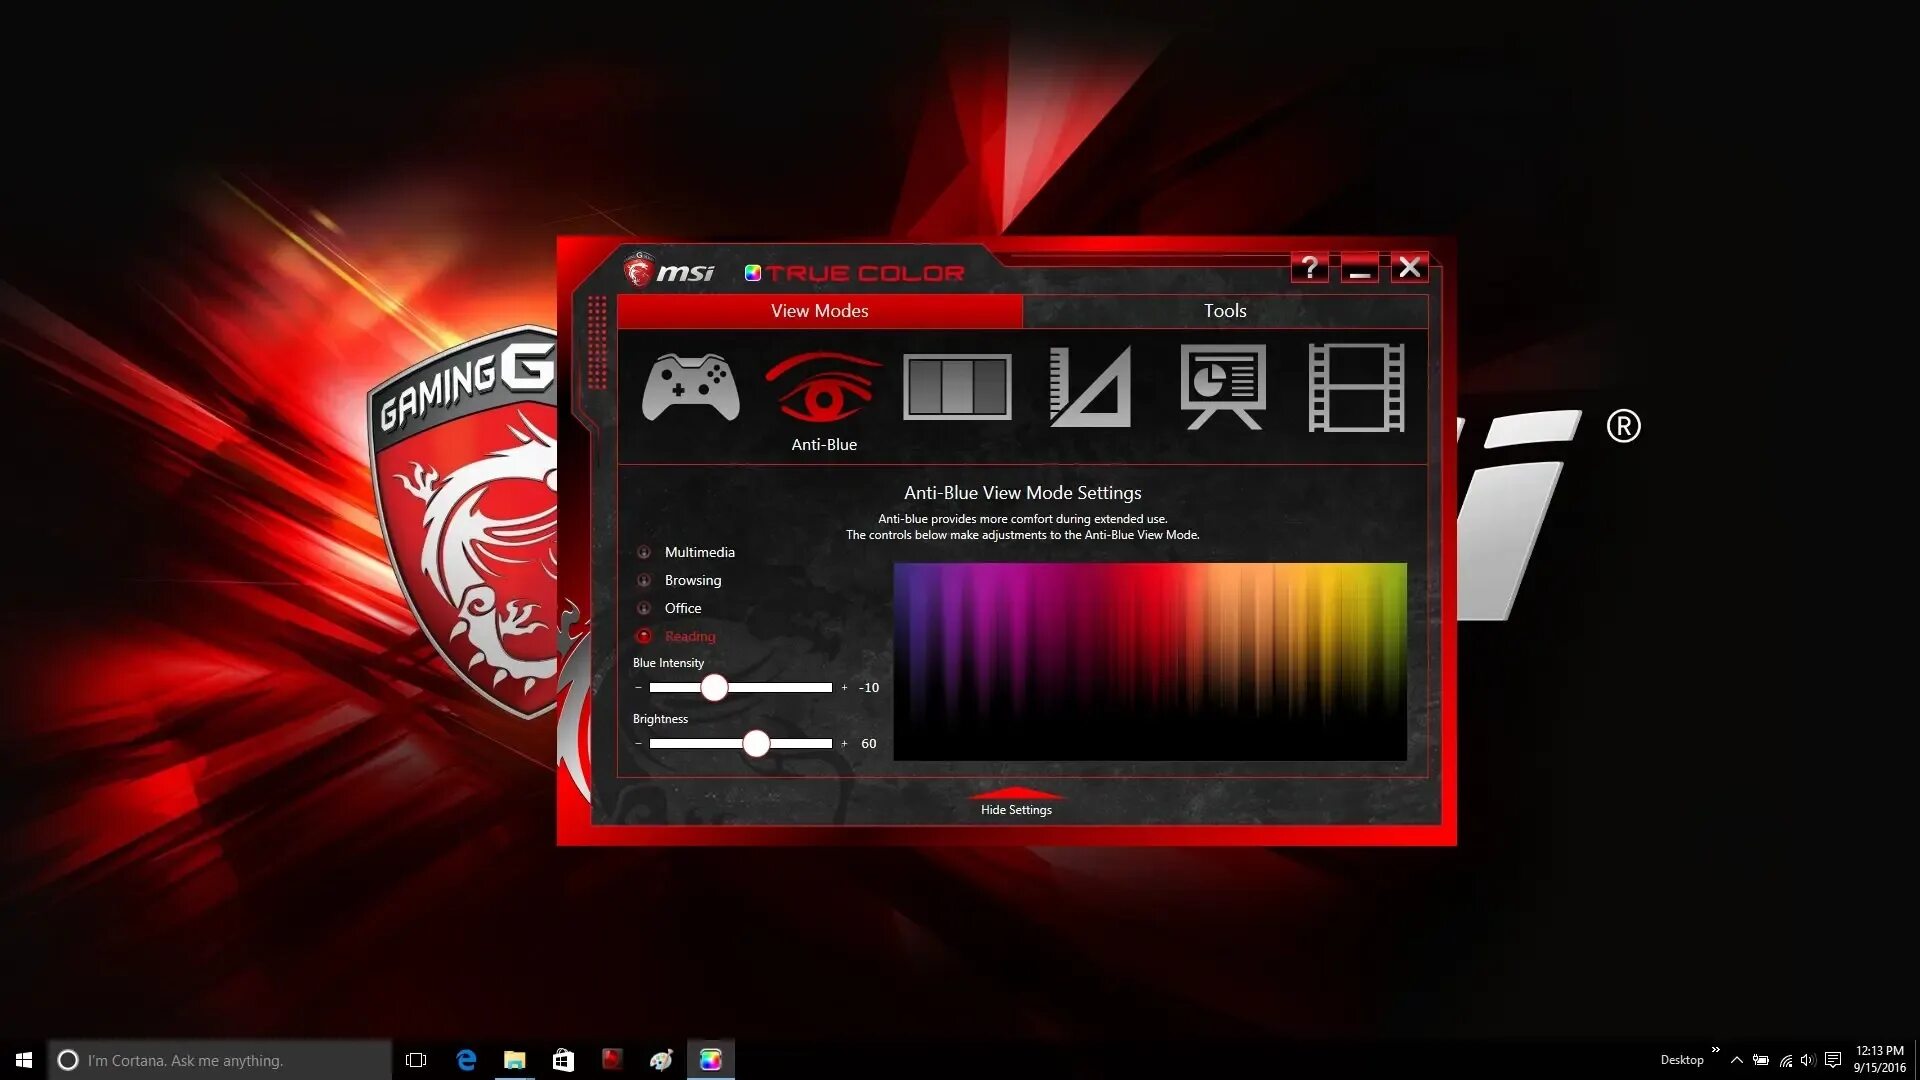Screen dimensions: 1920x1080
Task: Select the Movie filmstrip mode icon
Action: [1356, 388]
